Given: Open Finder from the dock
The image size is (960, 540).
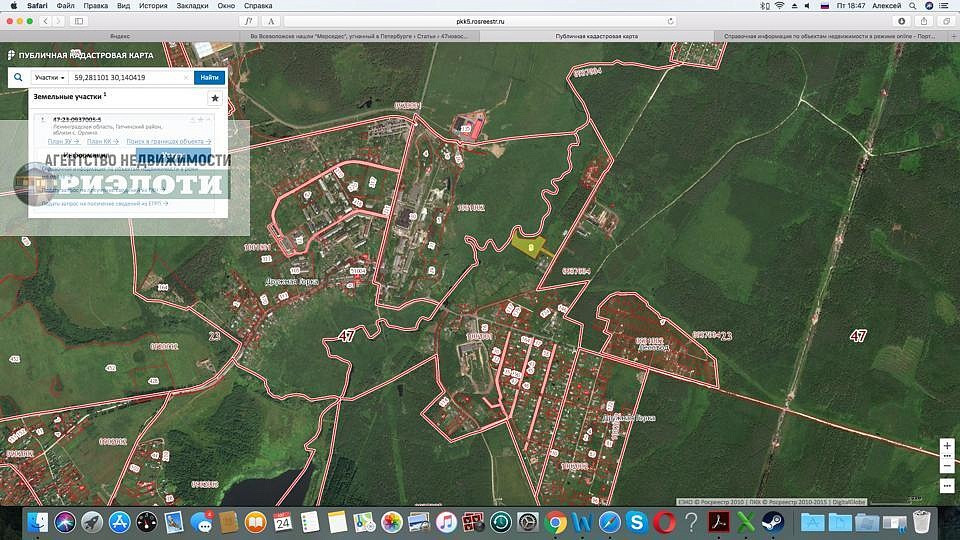Looking at the screenshot, I should click(x=37, y=522).
